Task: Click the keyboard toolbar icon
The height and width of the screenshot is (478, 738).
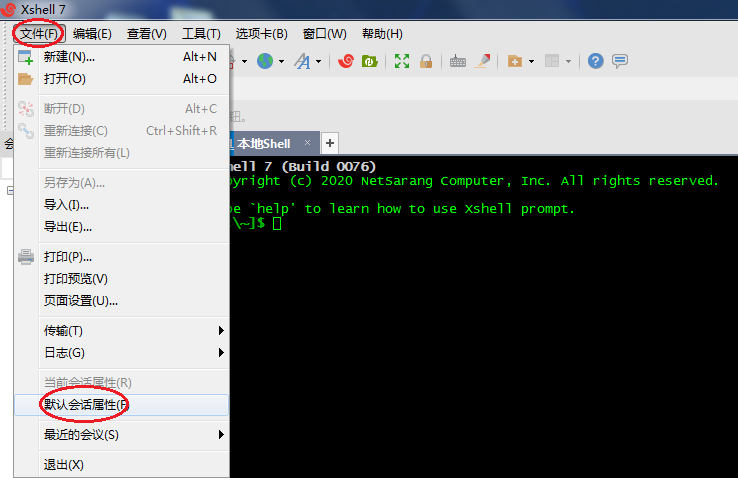Action: (457, 61)
